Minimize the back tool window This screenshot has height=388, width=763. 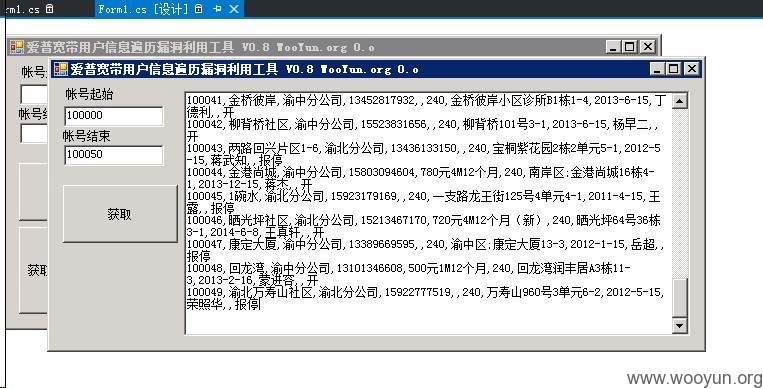click(x=613, y=47)
